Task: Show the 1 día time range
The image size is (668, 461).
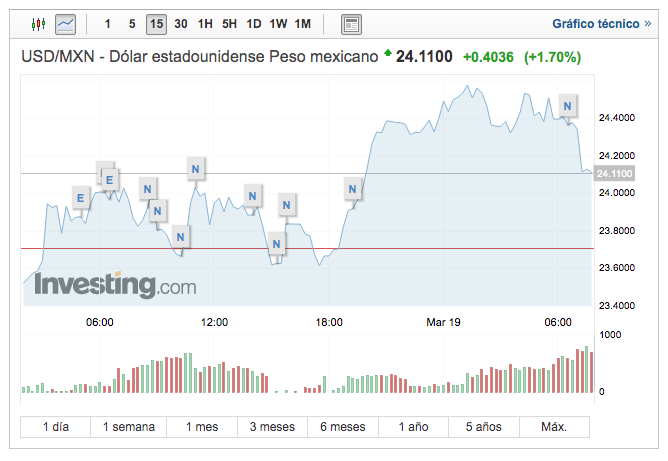Action: click(56, 427)
